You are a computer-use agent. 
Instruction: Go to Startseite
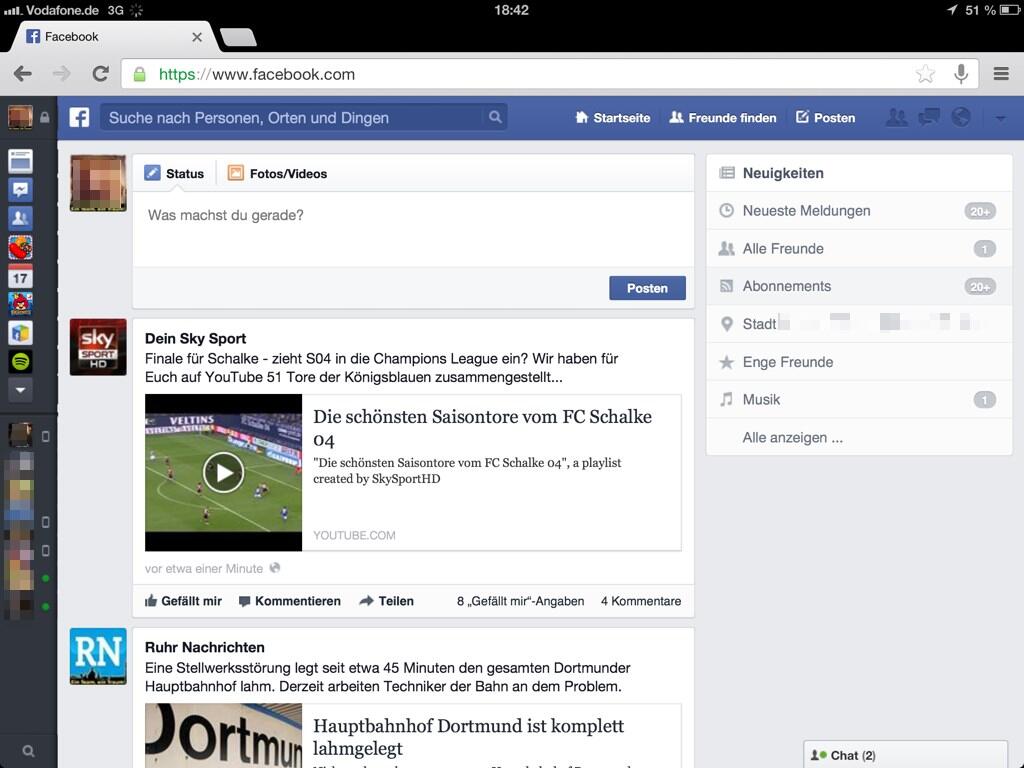point(613,118)
